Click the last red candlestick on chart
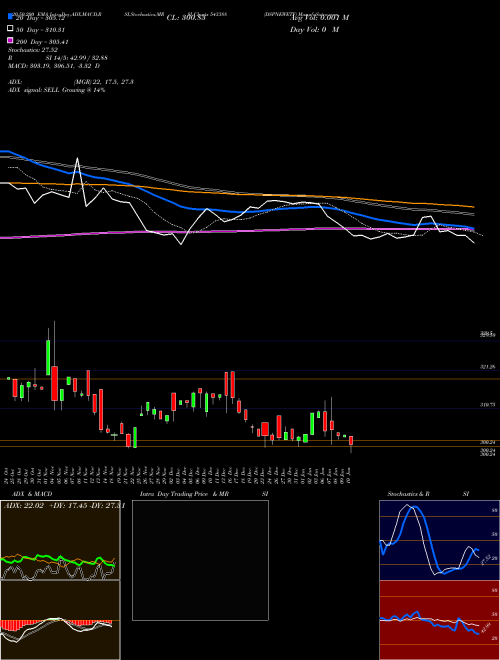500x660 pixels. (351, 441)
